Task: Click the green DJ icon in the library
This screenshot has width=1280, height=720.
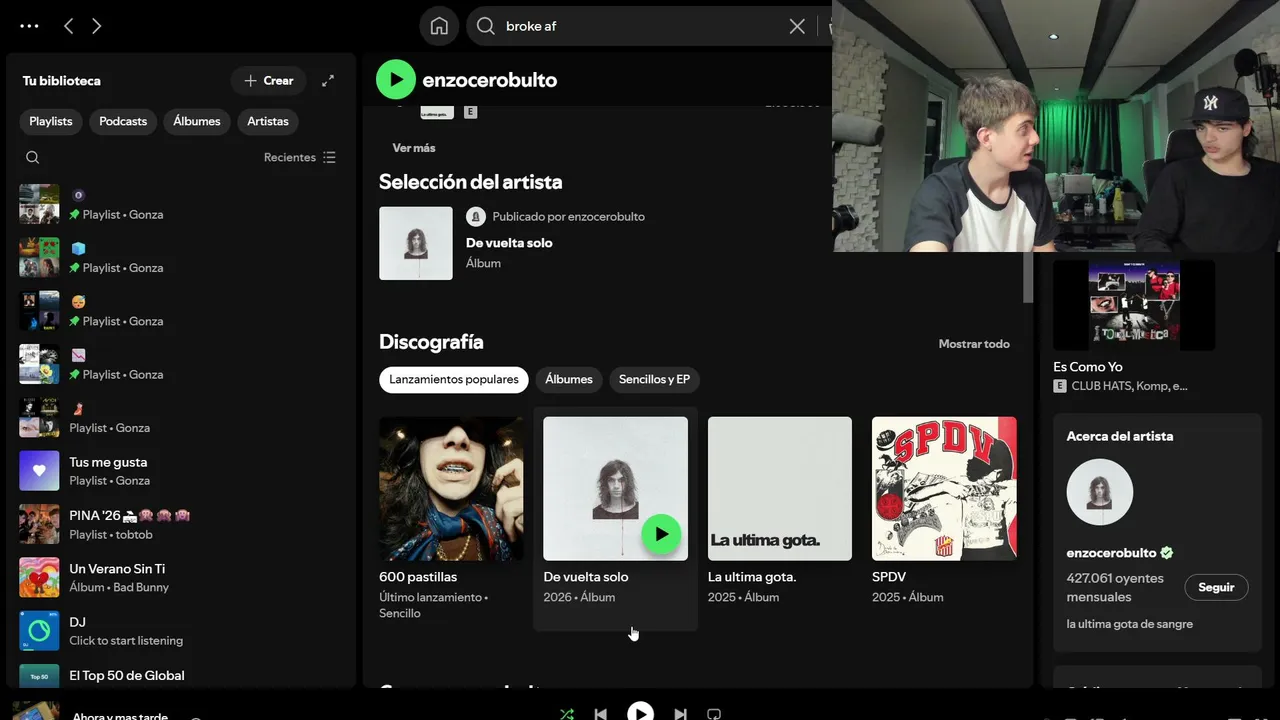Action: coord(39,631)
